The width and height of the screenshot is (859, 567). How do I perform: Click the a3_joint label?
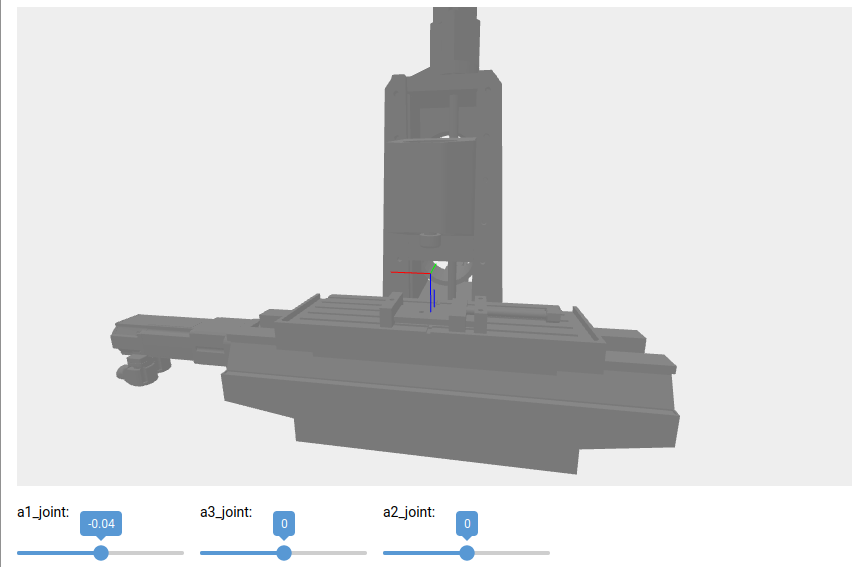[226, 512]
